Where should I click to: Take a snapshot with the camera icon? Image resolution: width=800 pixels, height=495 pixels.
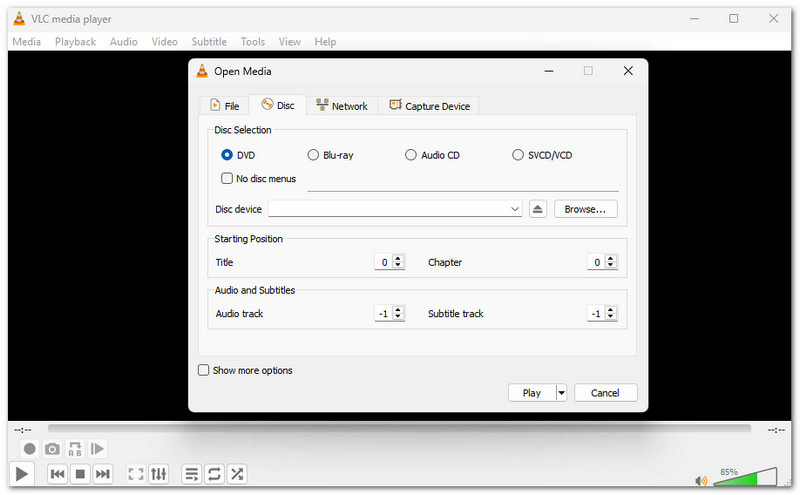(x=52, y=449)
